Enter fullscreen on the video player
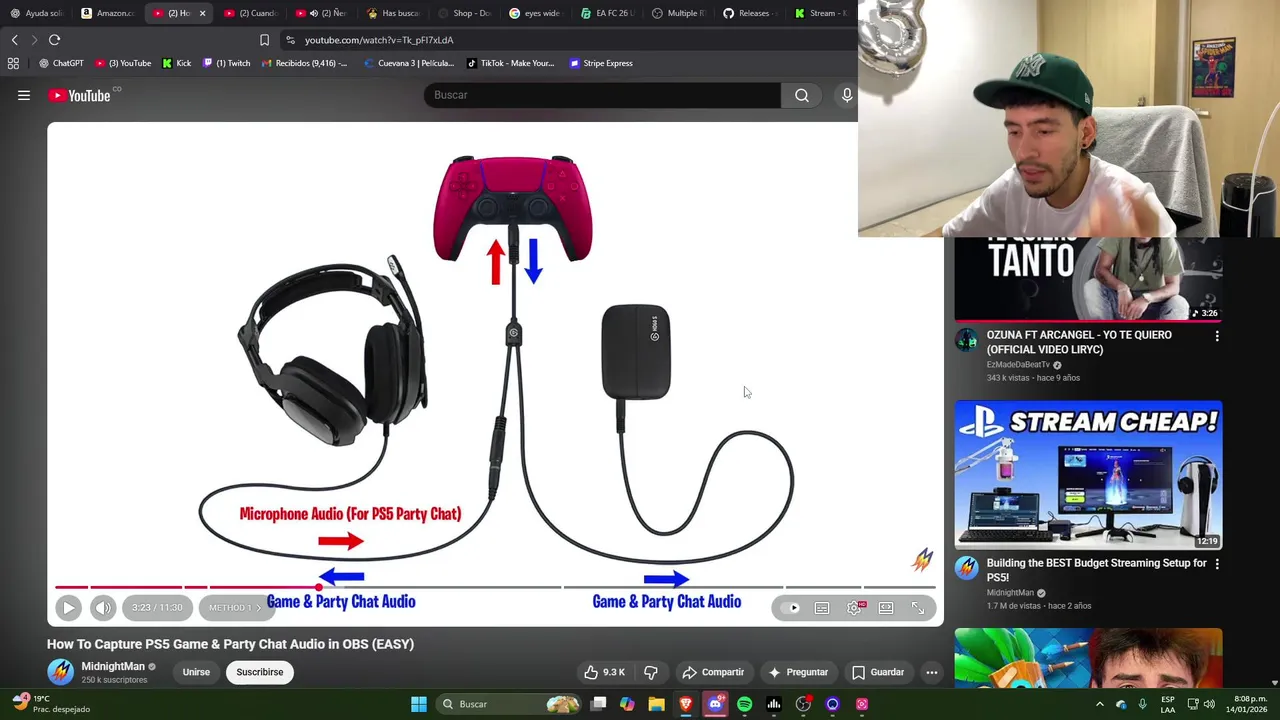Image resolution: width=1280 pixels, height=720 pixels. [918, 608]
